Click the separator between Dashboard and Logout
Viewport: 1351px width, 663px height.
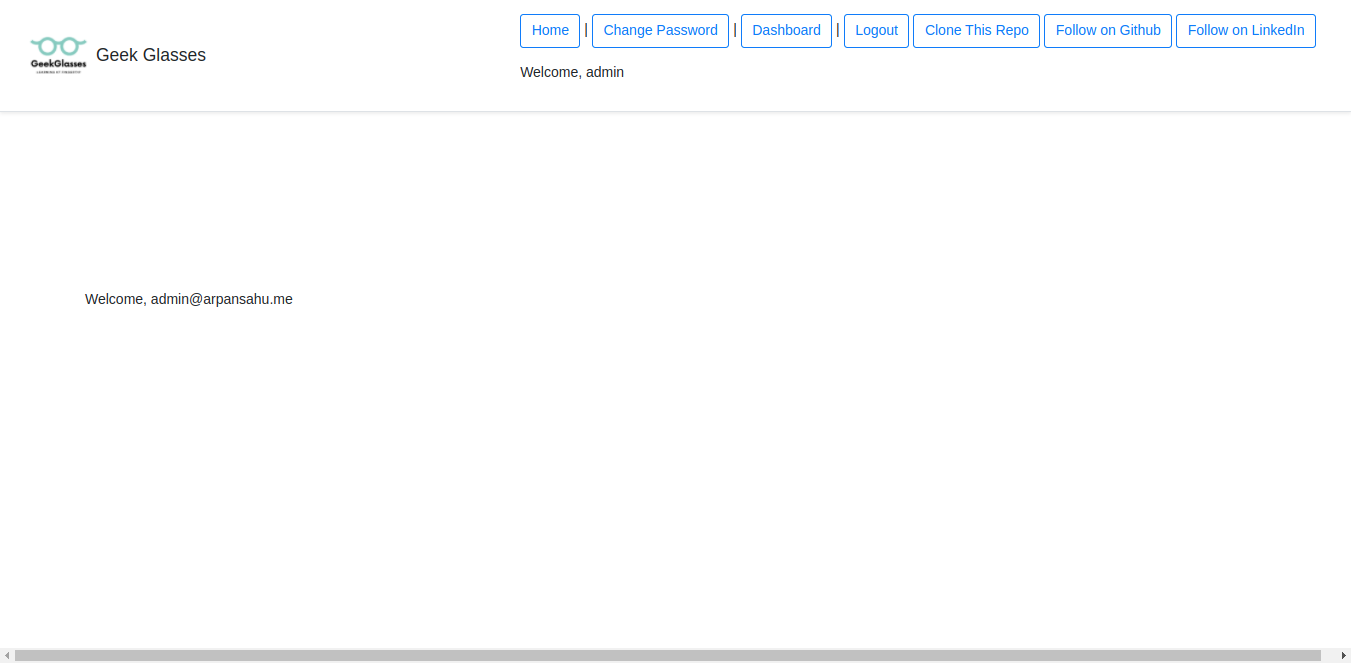point(838,30)
